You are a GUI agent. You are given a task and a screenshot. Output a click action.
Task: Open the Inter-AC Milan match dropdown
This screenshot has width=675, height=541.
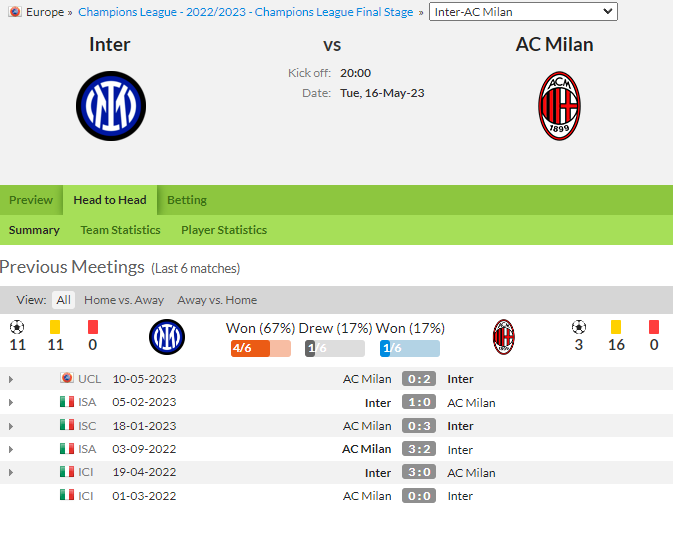523,12
